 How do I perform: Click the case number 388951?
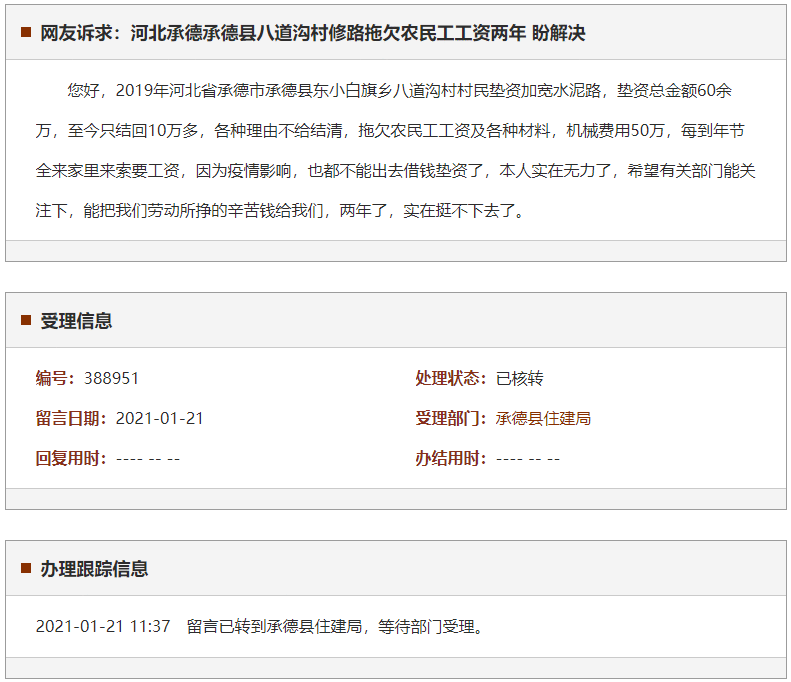click(111, 378)
